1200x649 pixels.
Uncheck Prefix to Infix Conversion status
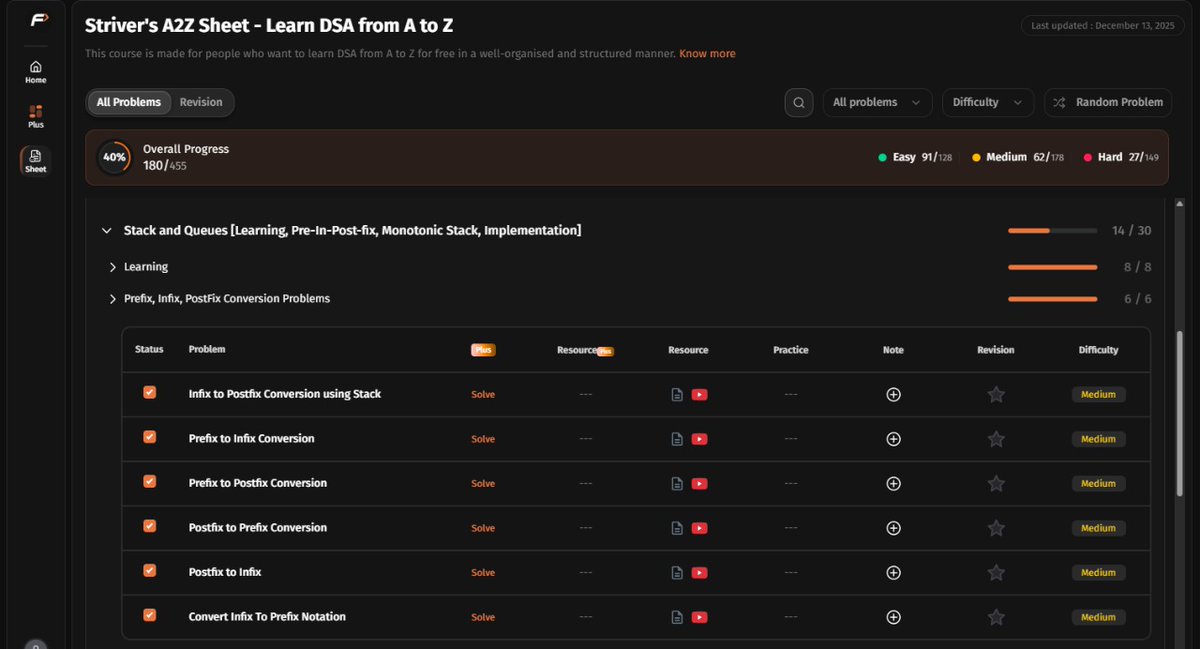pyautogui.click(x=150, y=437)
